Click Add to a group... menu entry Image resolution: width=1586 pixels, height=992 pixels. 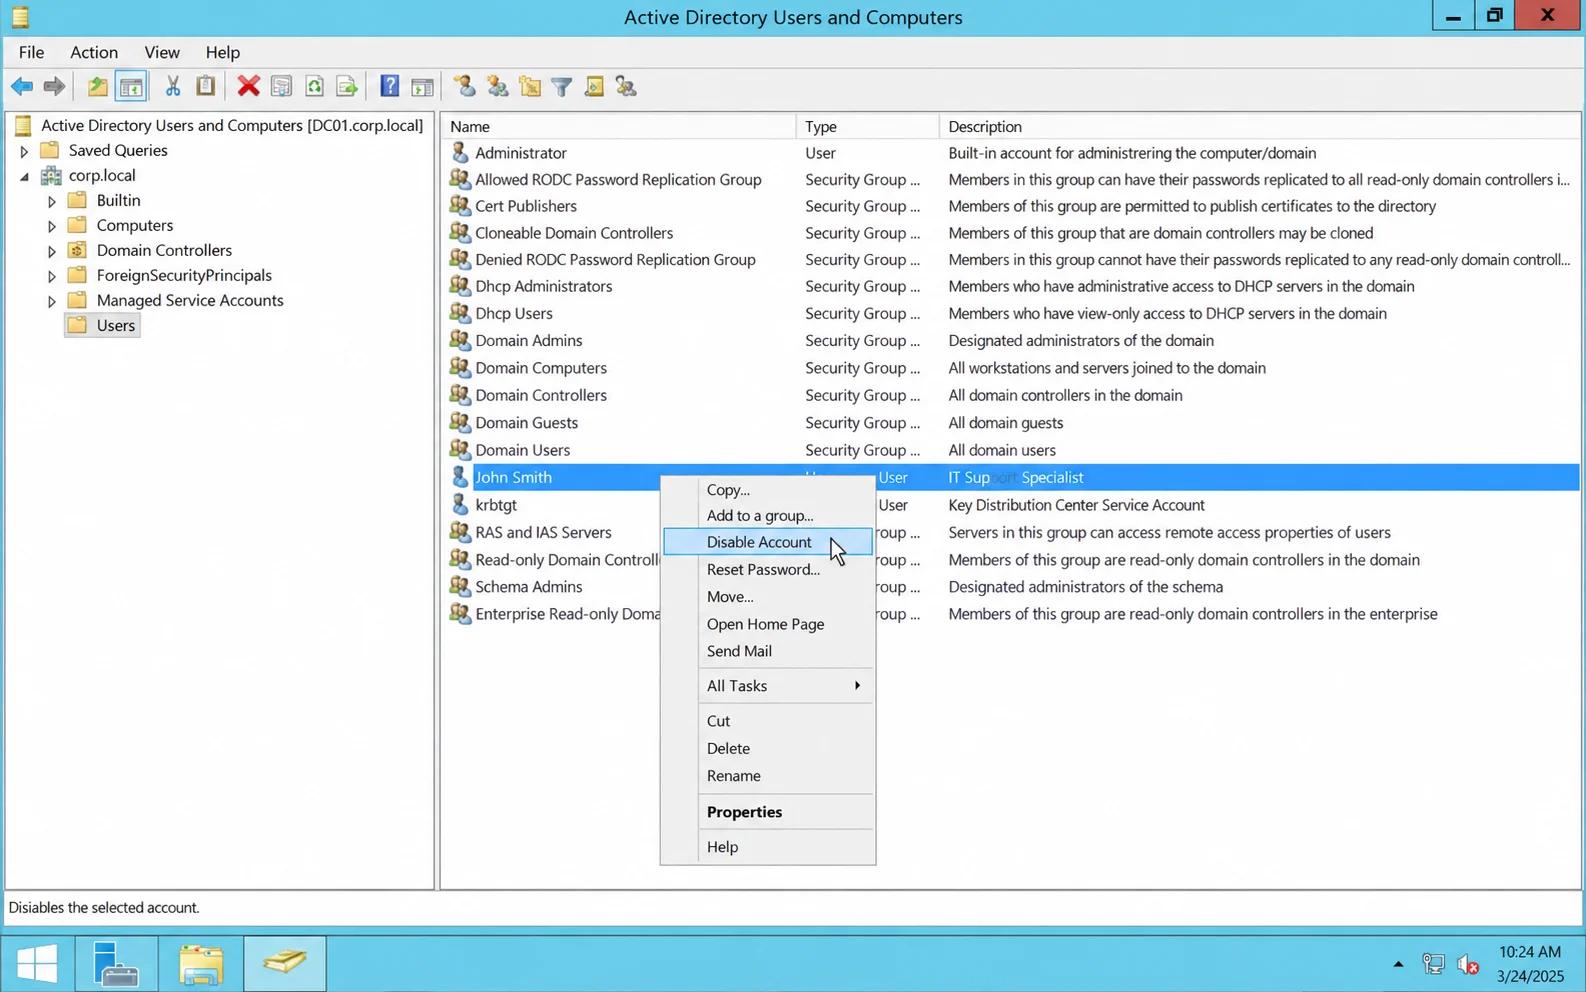tap(768, 516)
